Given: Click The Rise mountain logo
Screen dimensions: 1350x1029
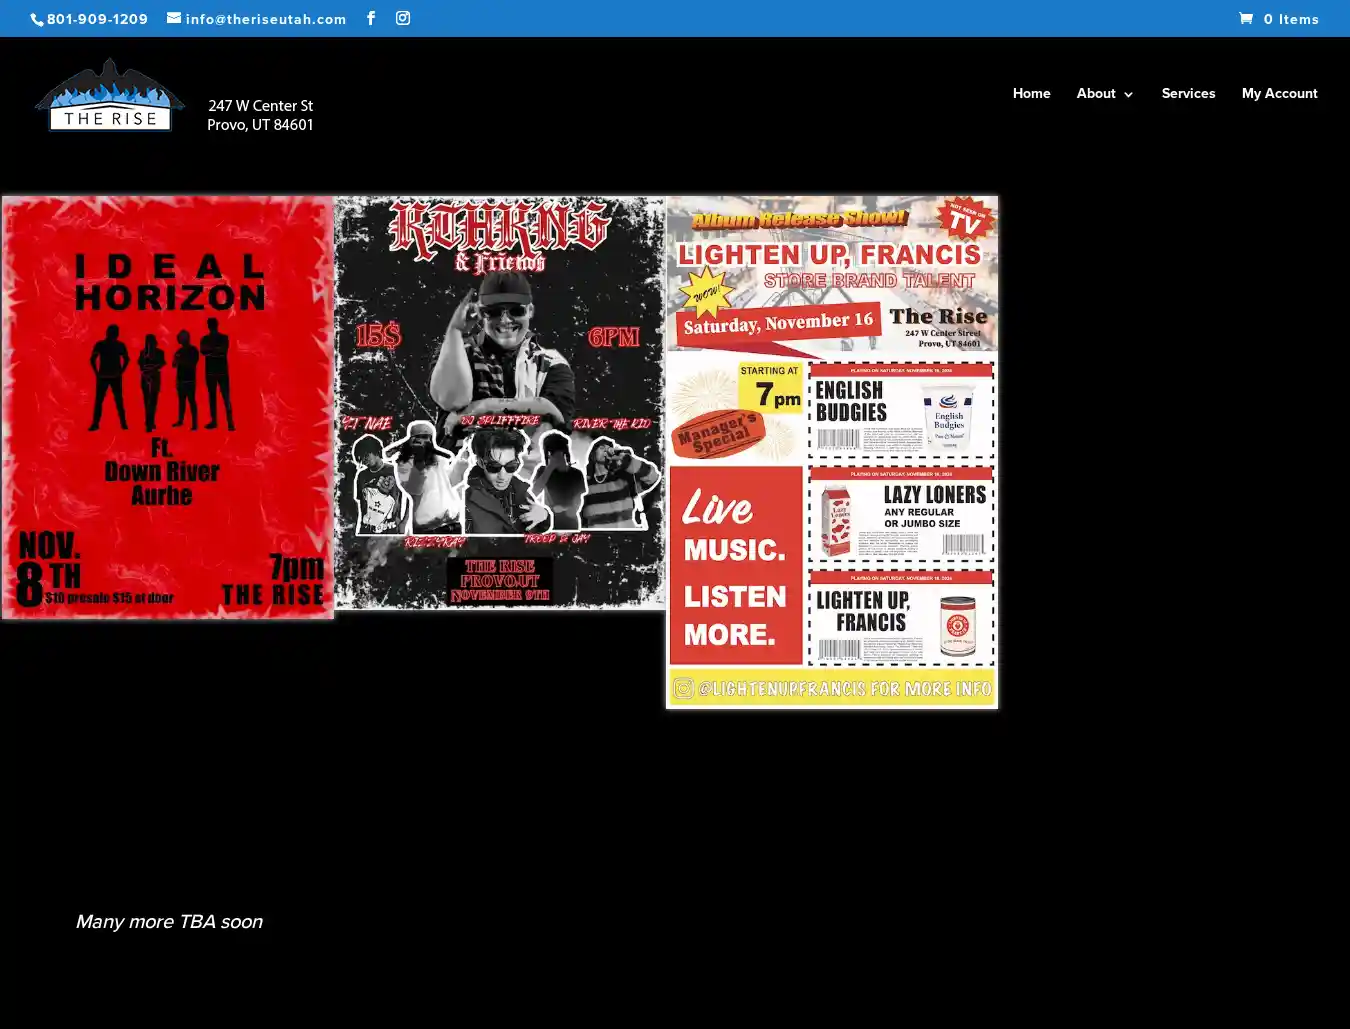Looking at the screenshot, I should (x=109, y=96).
